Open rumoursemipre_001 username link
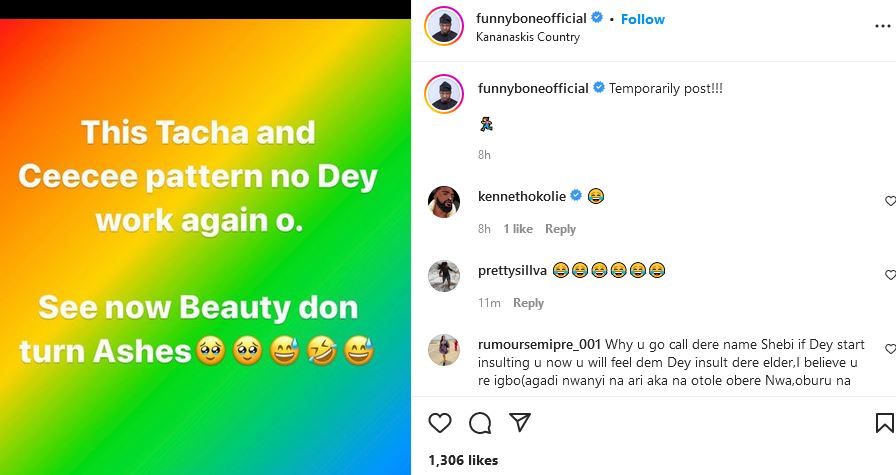The width and height of the screenshot is (896, 475). [528, 345]
